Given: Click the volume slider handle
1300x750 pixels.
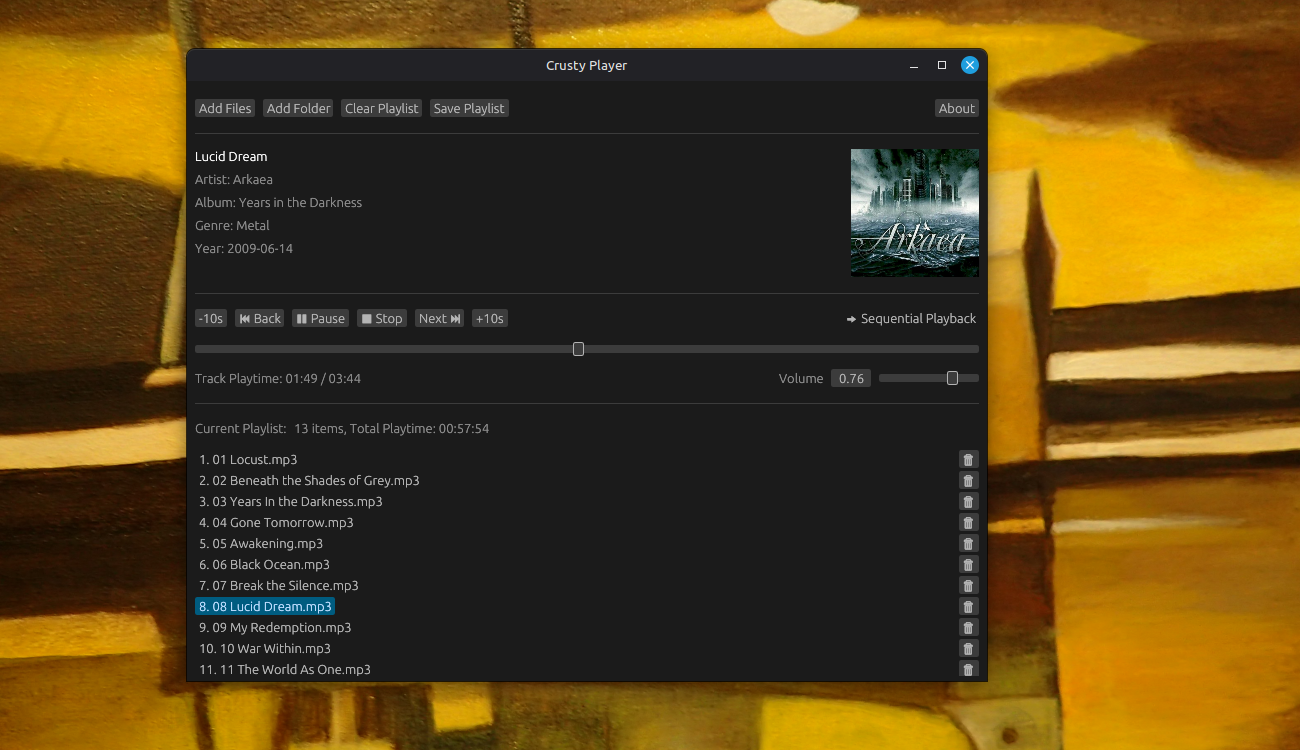Looking at the screenshot, I should click(x=952, y=378).
